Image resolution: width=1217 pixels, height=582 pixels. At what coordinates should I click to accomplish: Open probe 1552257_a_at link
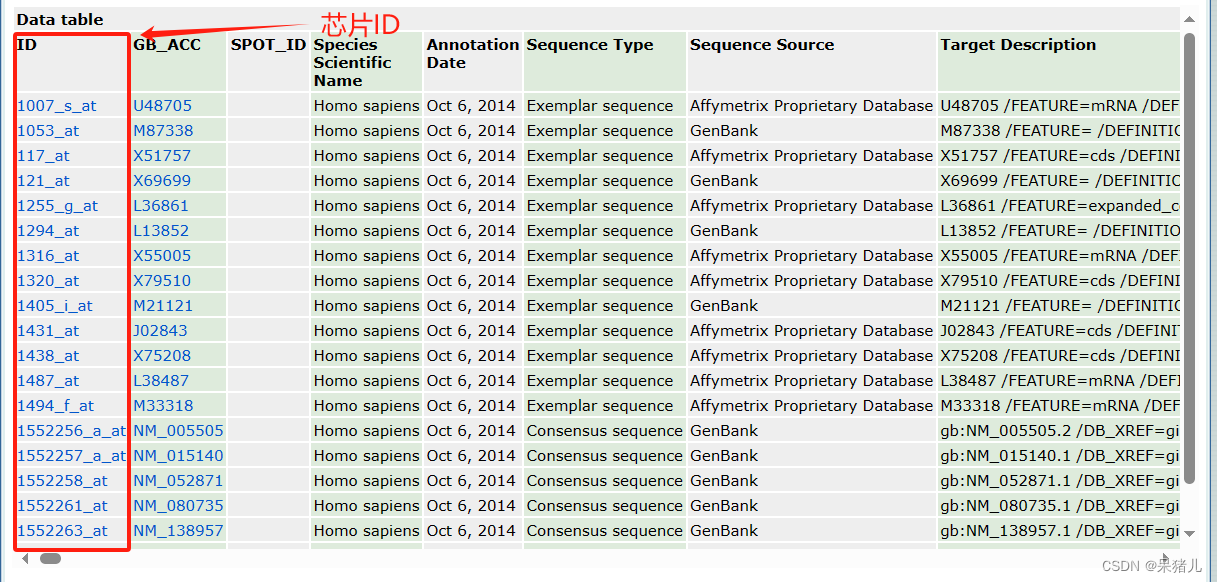pyautogui.click(x=71, y=456)
